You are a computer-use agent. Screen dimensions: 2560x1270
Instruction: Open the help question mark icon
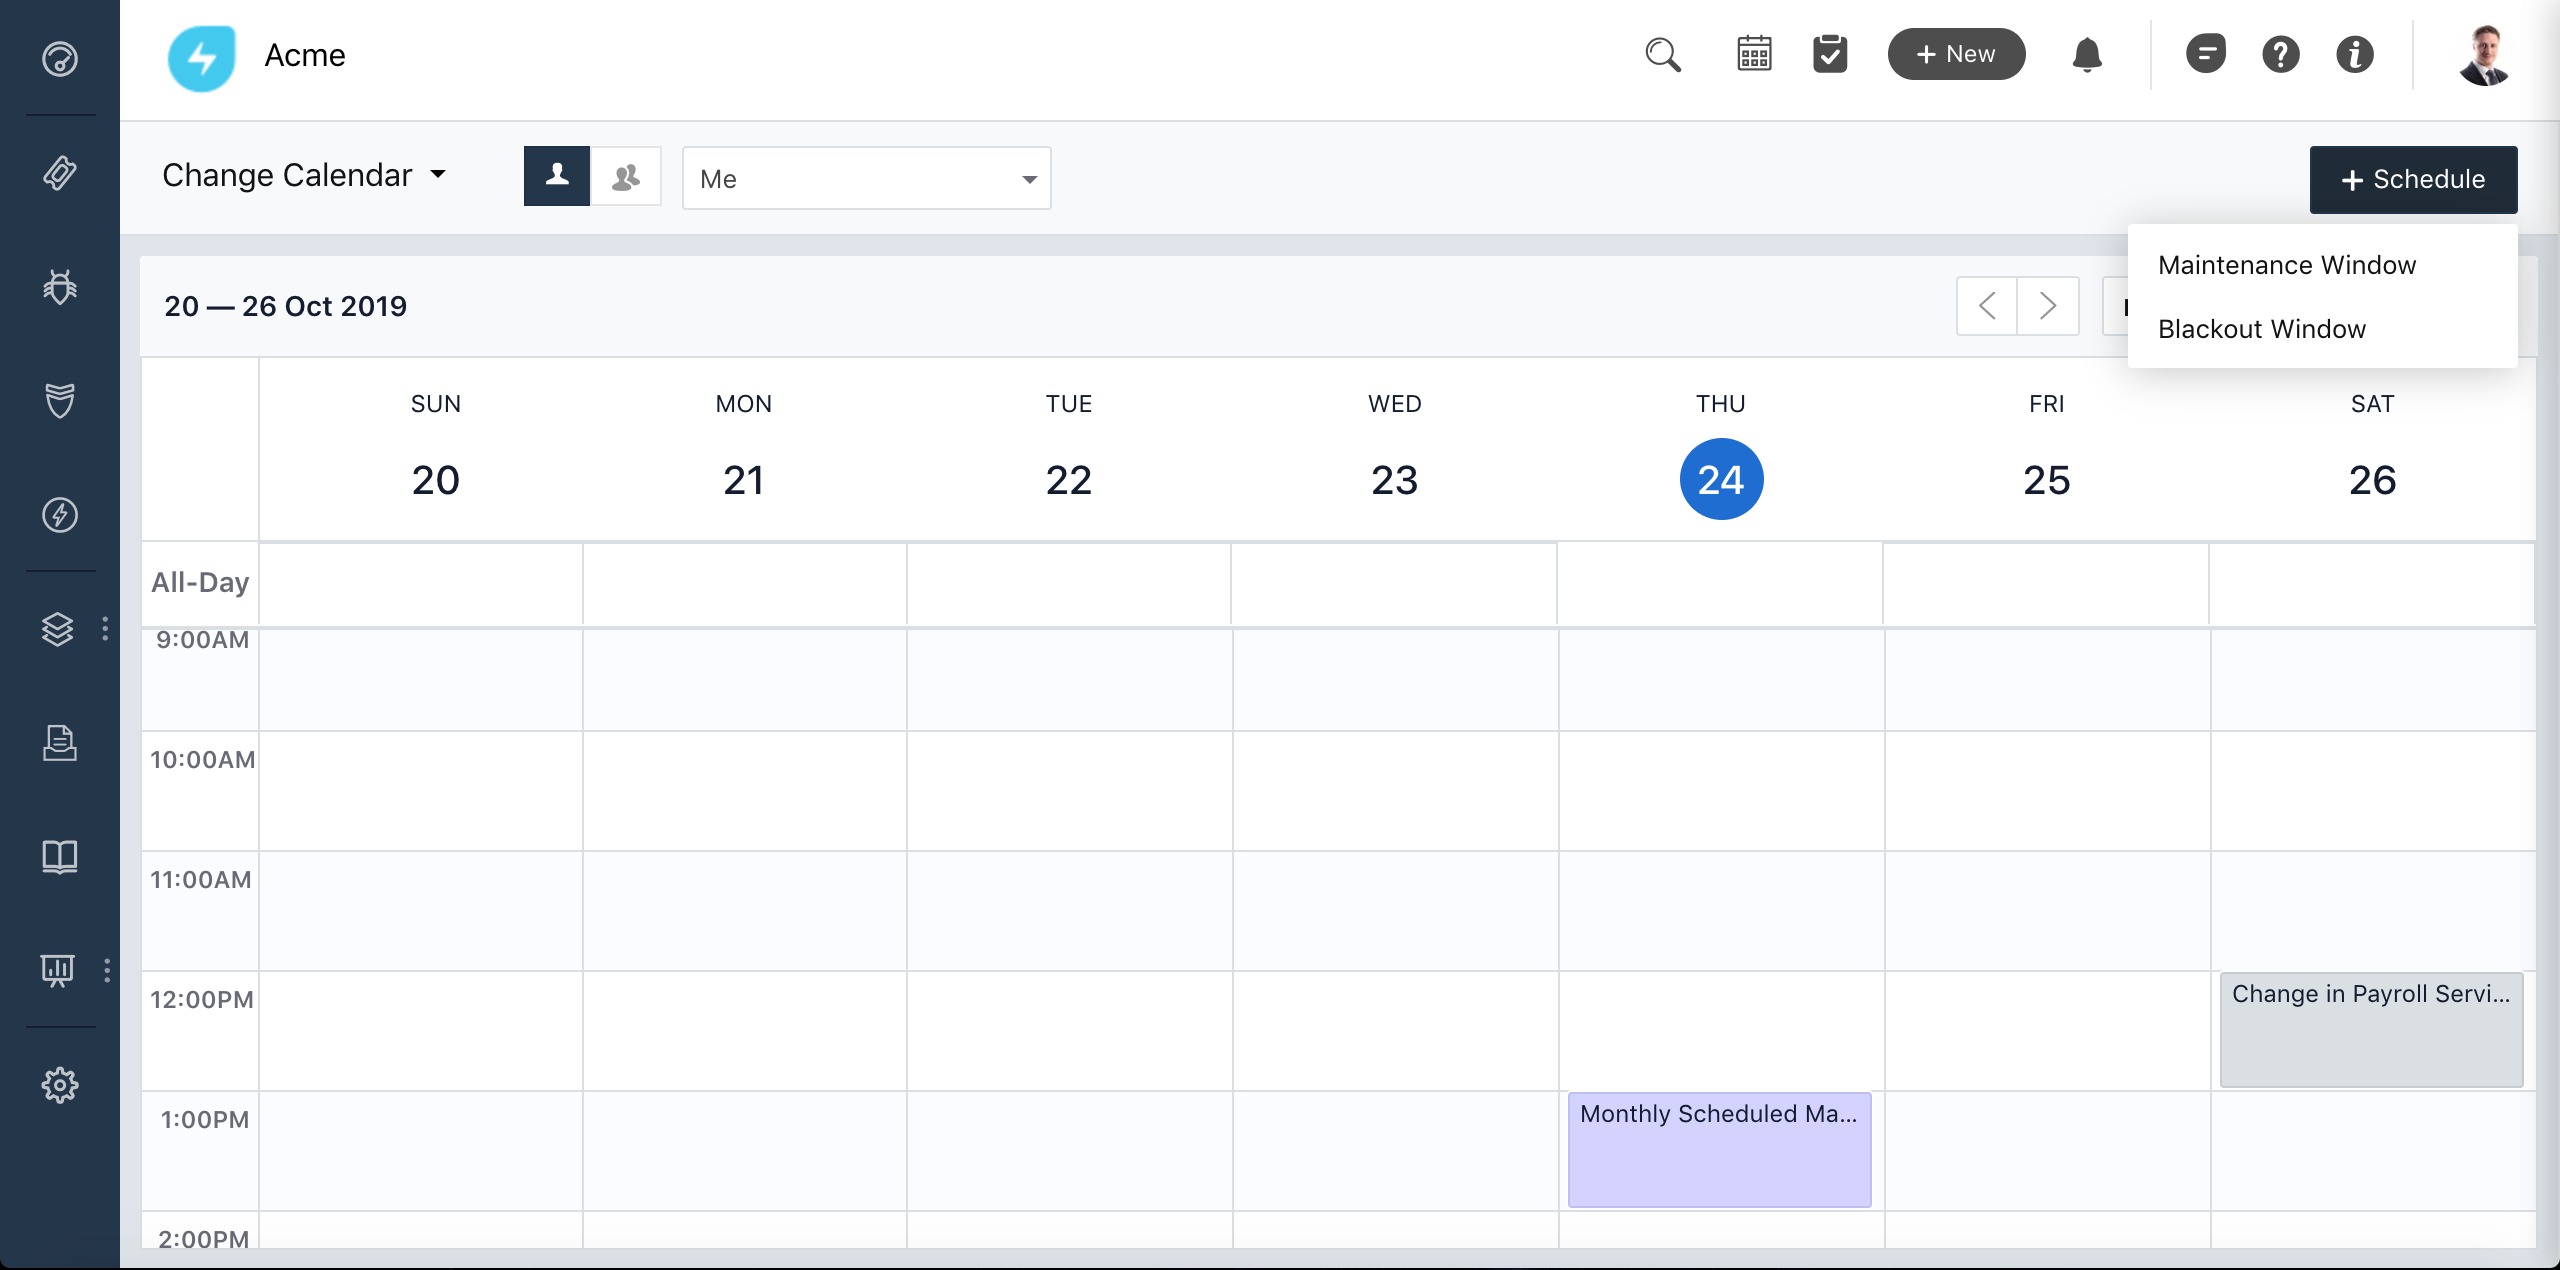(2280, 54)
